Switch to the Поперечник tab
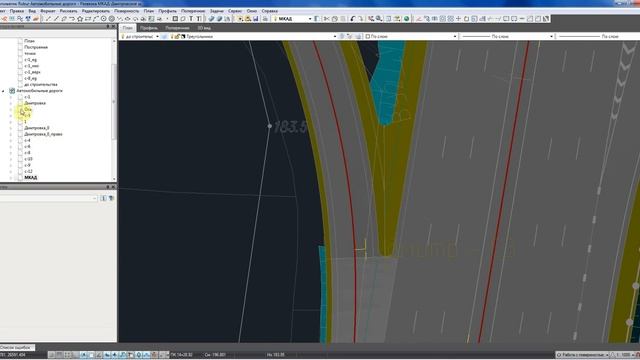Screen dimensions: 640x360 (x=177, y=28)
